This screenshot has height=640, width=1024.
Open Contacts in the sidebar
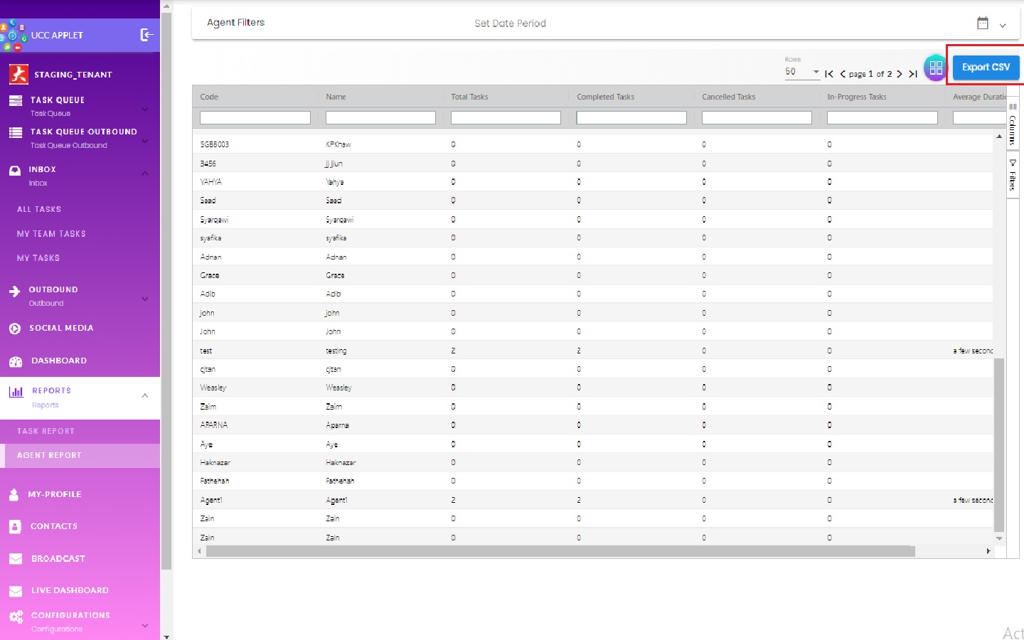tap(53, 526)
